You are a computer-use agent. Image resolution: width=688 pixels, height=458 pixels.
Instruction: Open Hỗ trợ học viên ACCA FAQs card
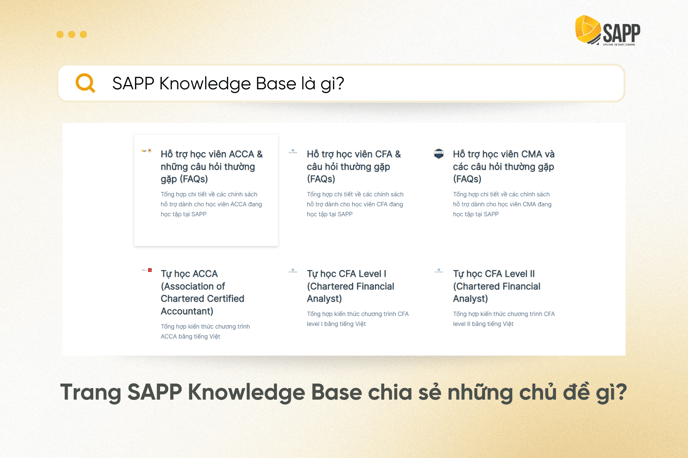click(206, 190)
